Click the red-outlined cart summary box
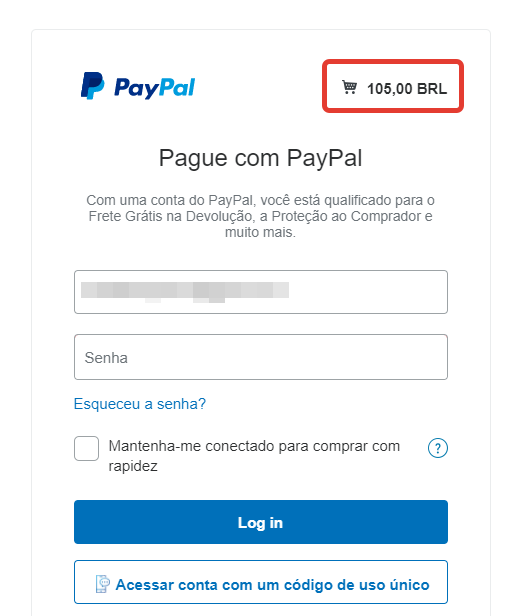 pos(393,86)
